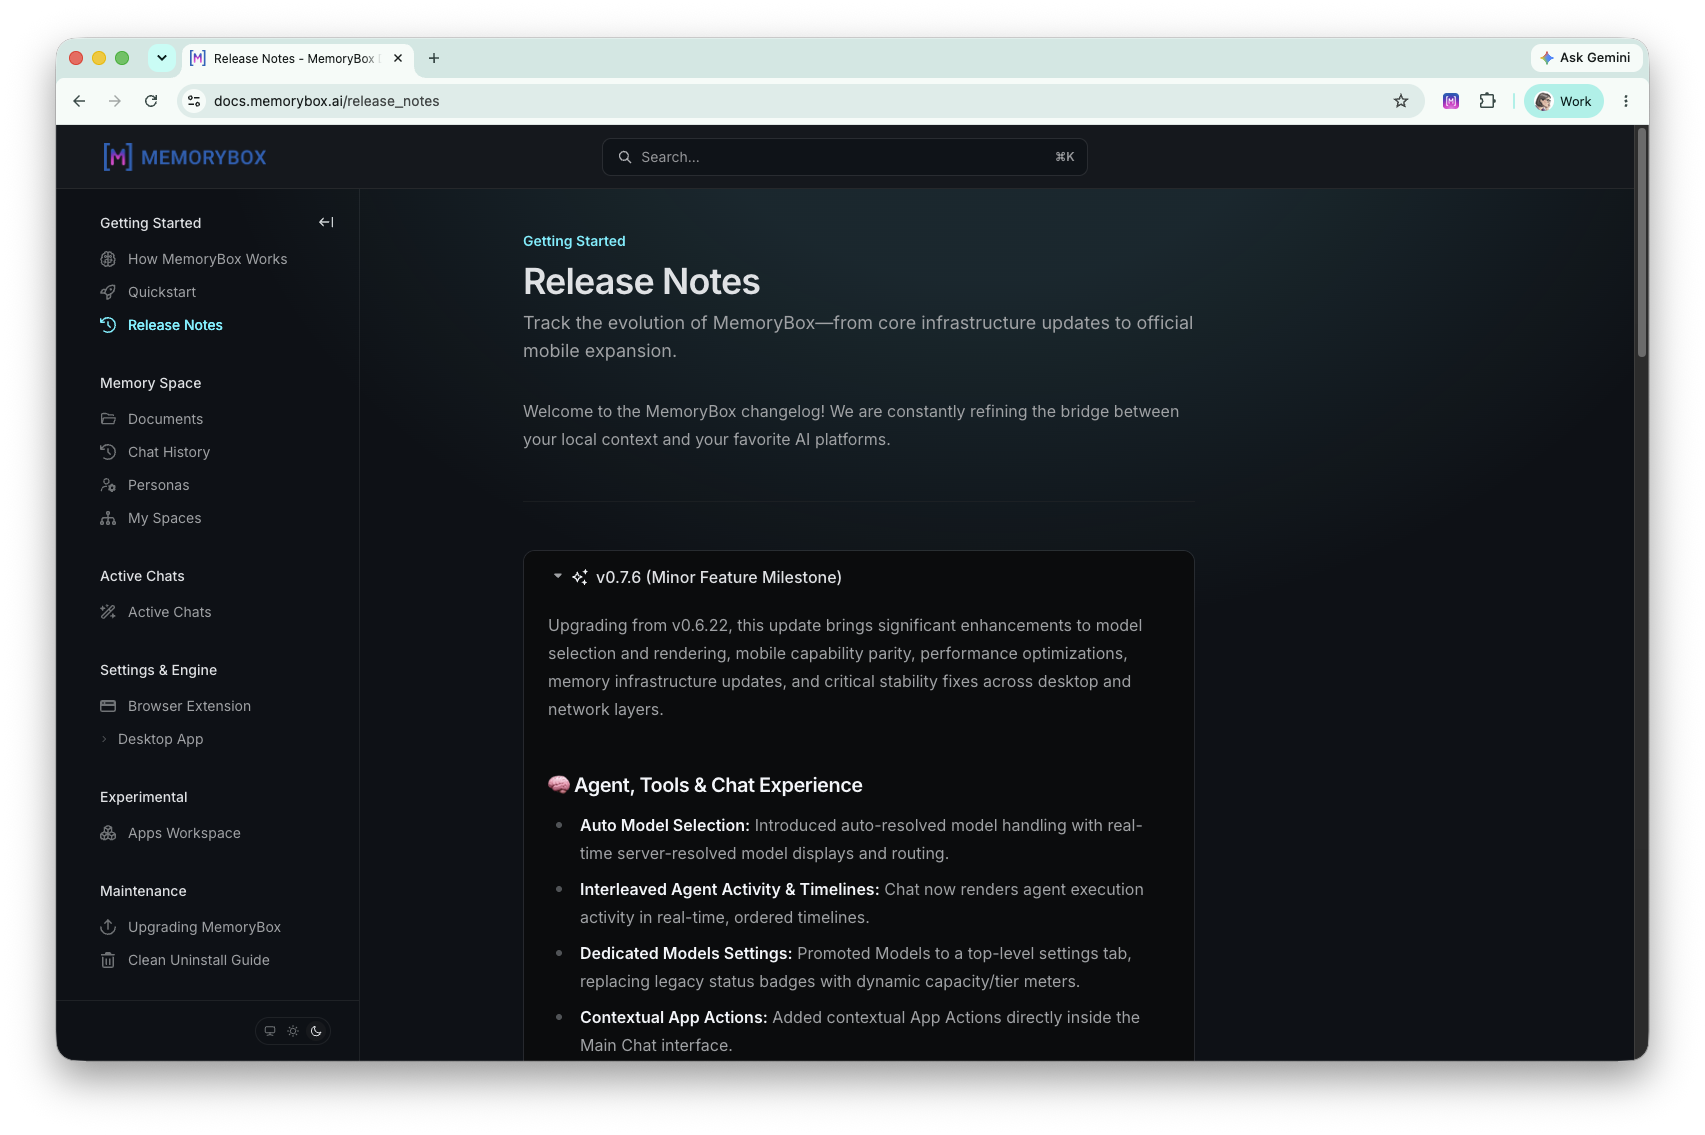Click the Maintenance section header
1705x1135 pixels.
(x=143, y=891)
